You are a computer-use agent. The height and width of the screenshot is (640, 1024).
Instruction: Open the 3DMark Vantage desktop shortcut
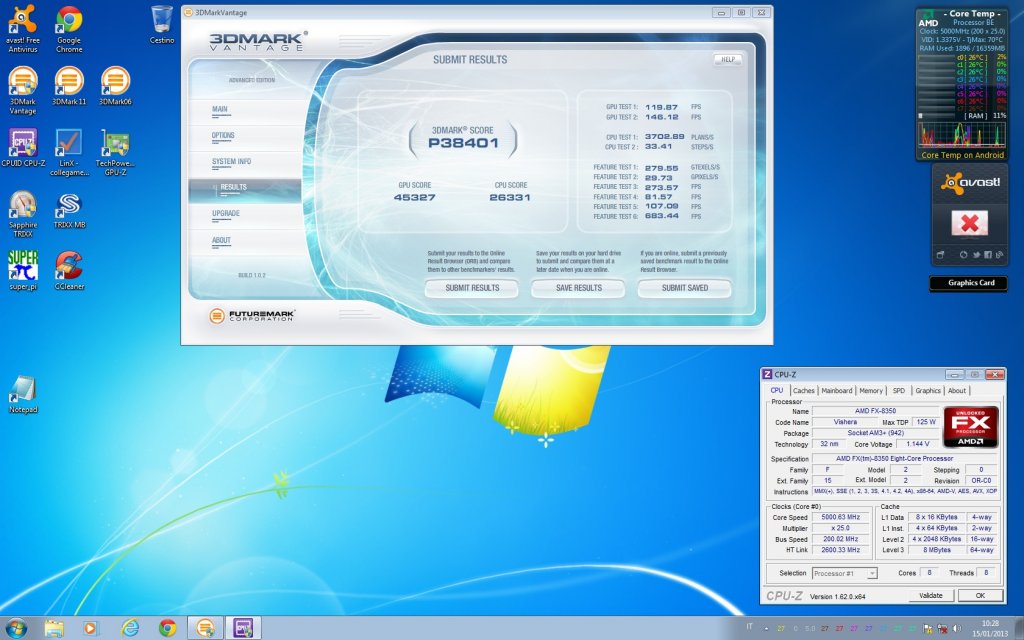point(23,90)
